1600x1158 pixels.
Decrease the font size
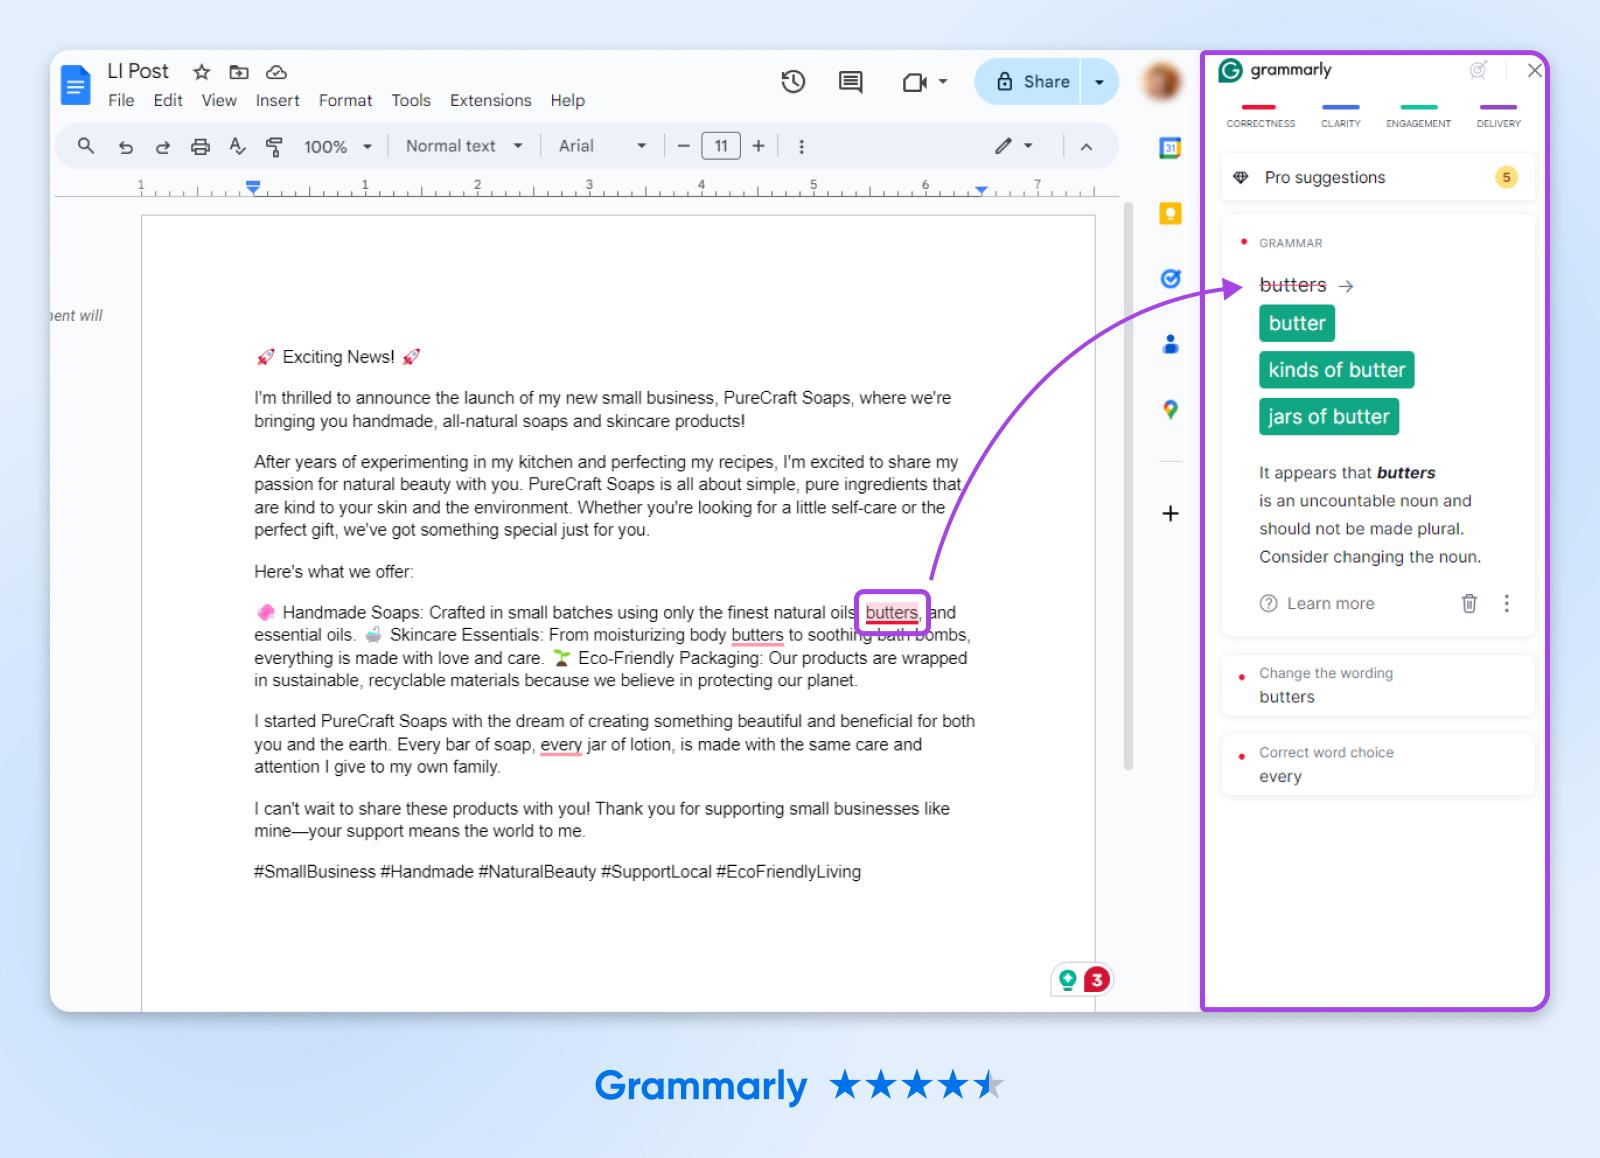(684, 146)
